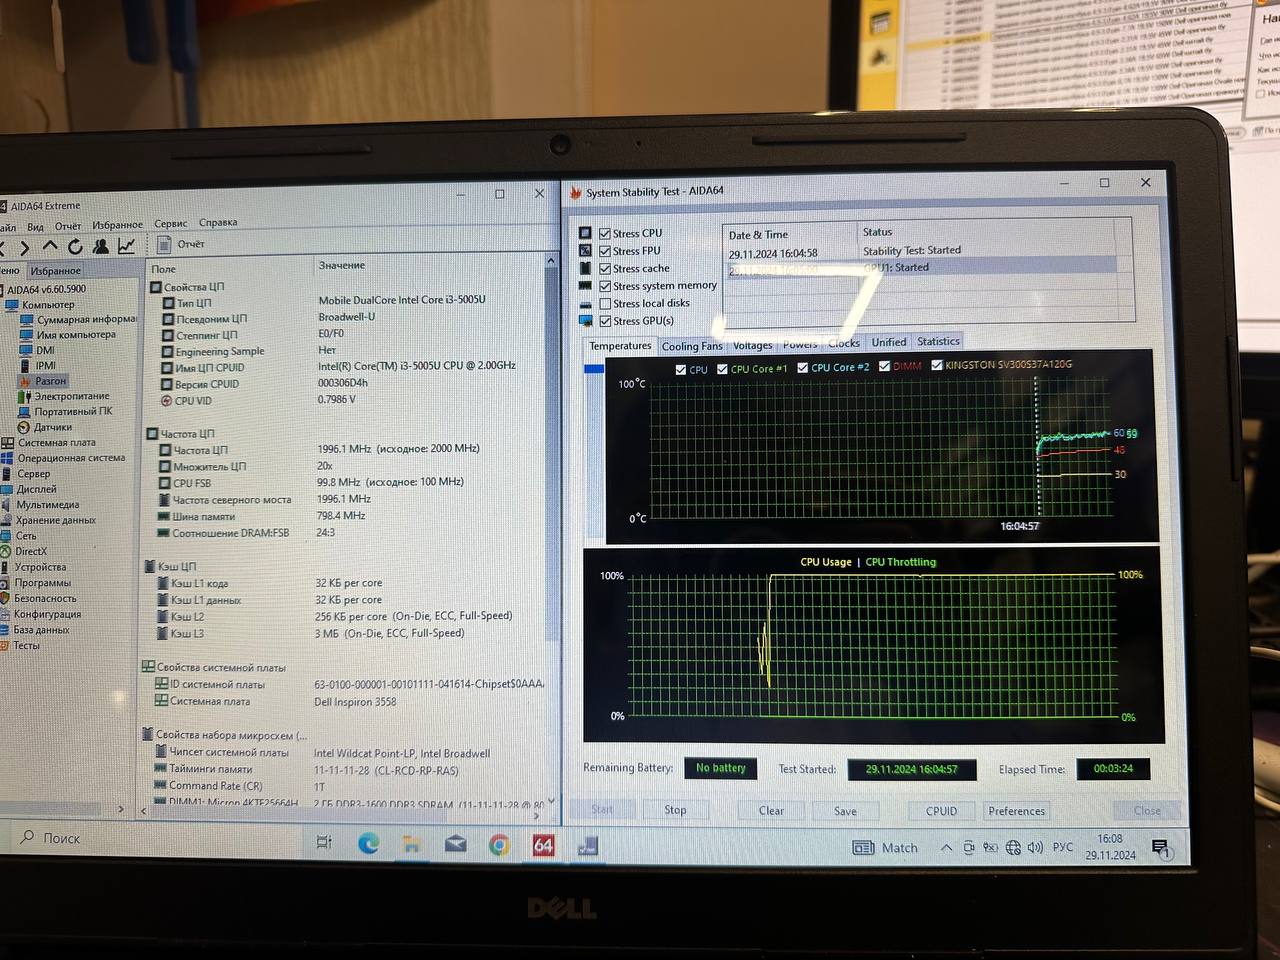Viewport: 1280px width, 960px height.
Task: Open the IPMI tree item
Action: (x=38, y=366)
